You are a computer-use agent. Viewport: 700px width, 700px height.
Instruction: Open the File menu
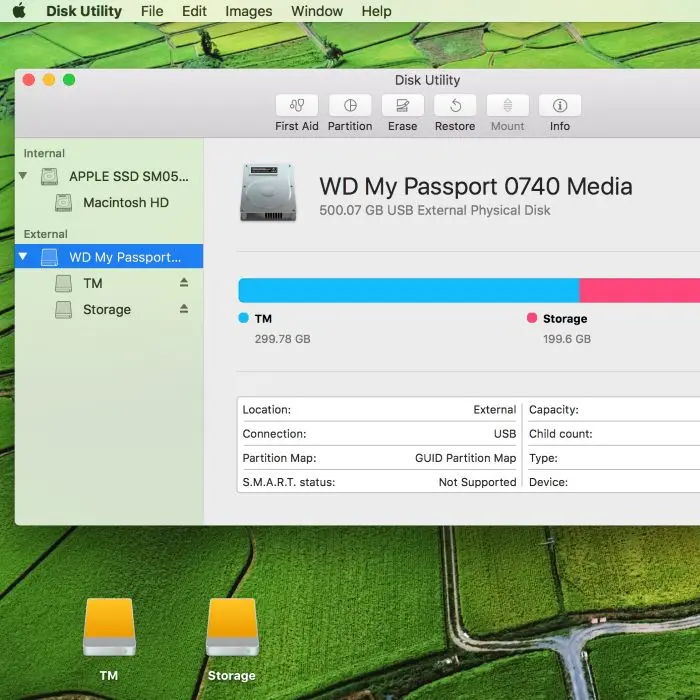pyautogui.click(x=152, y=11)
